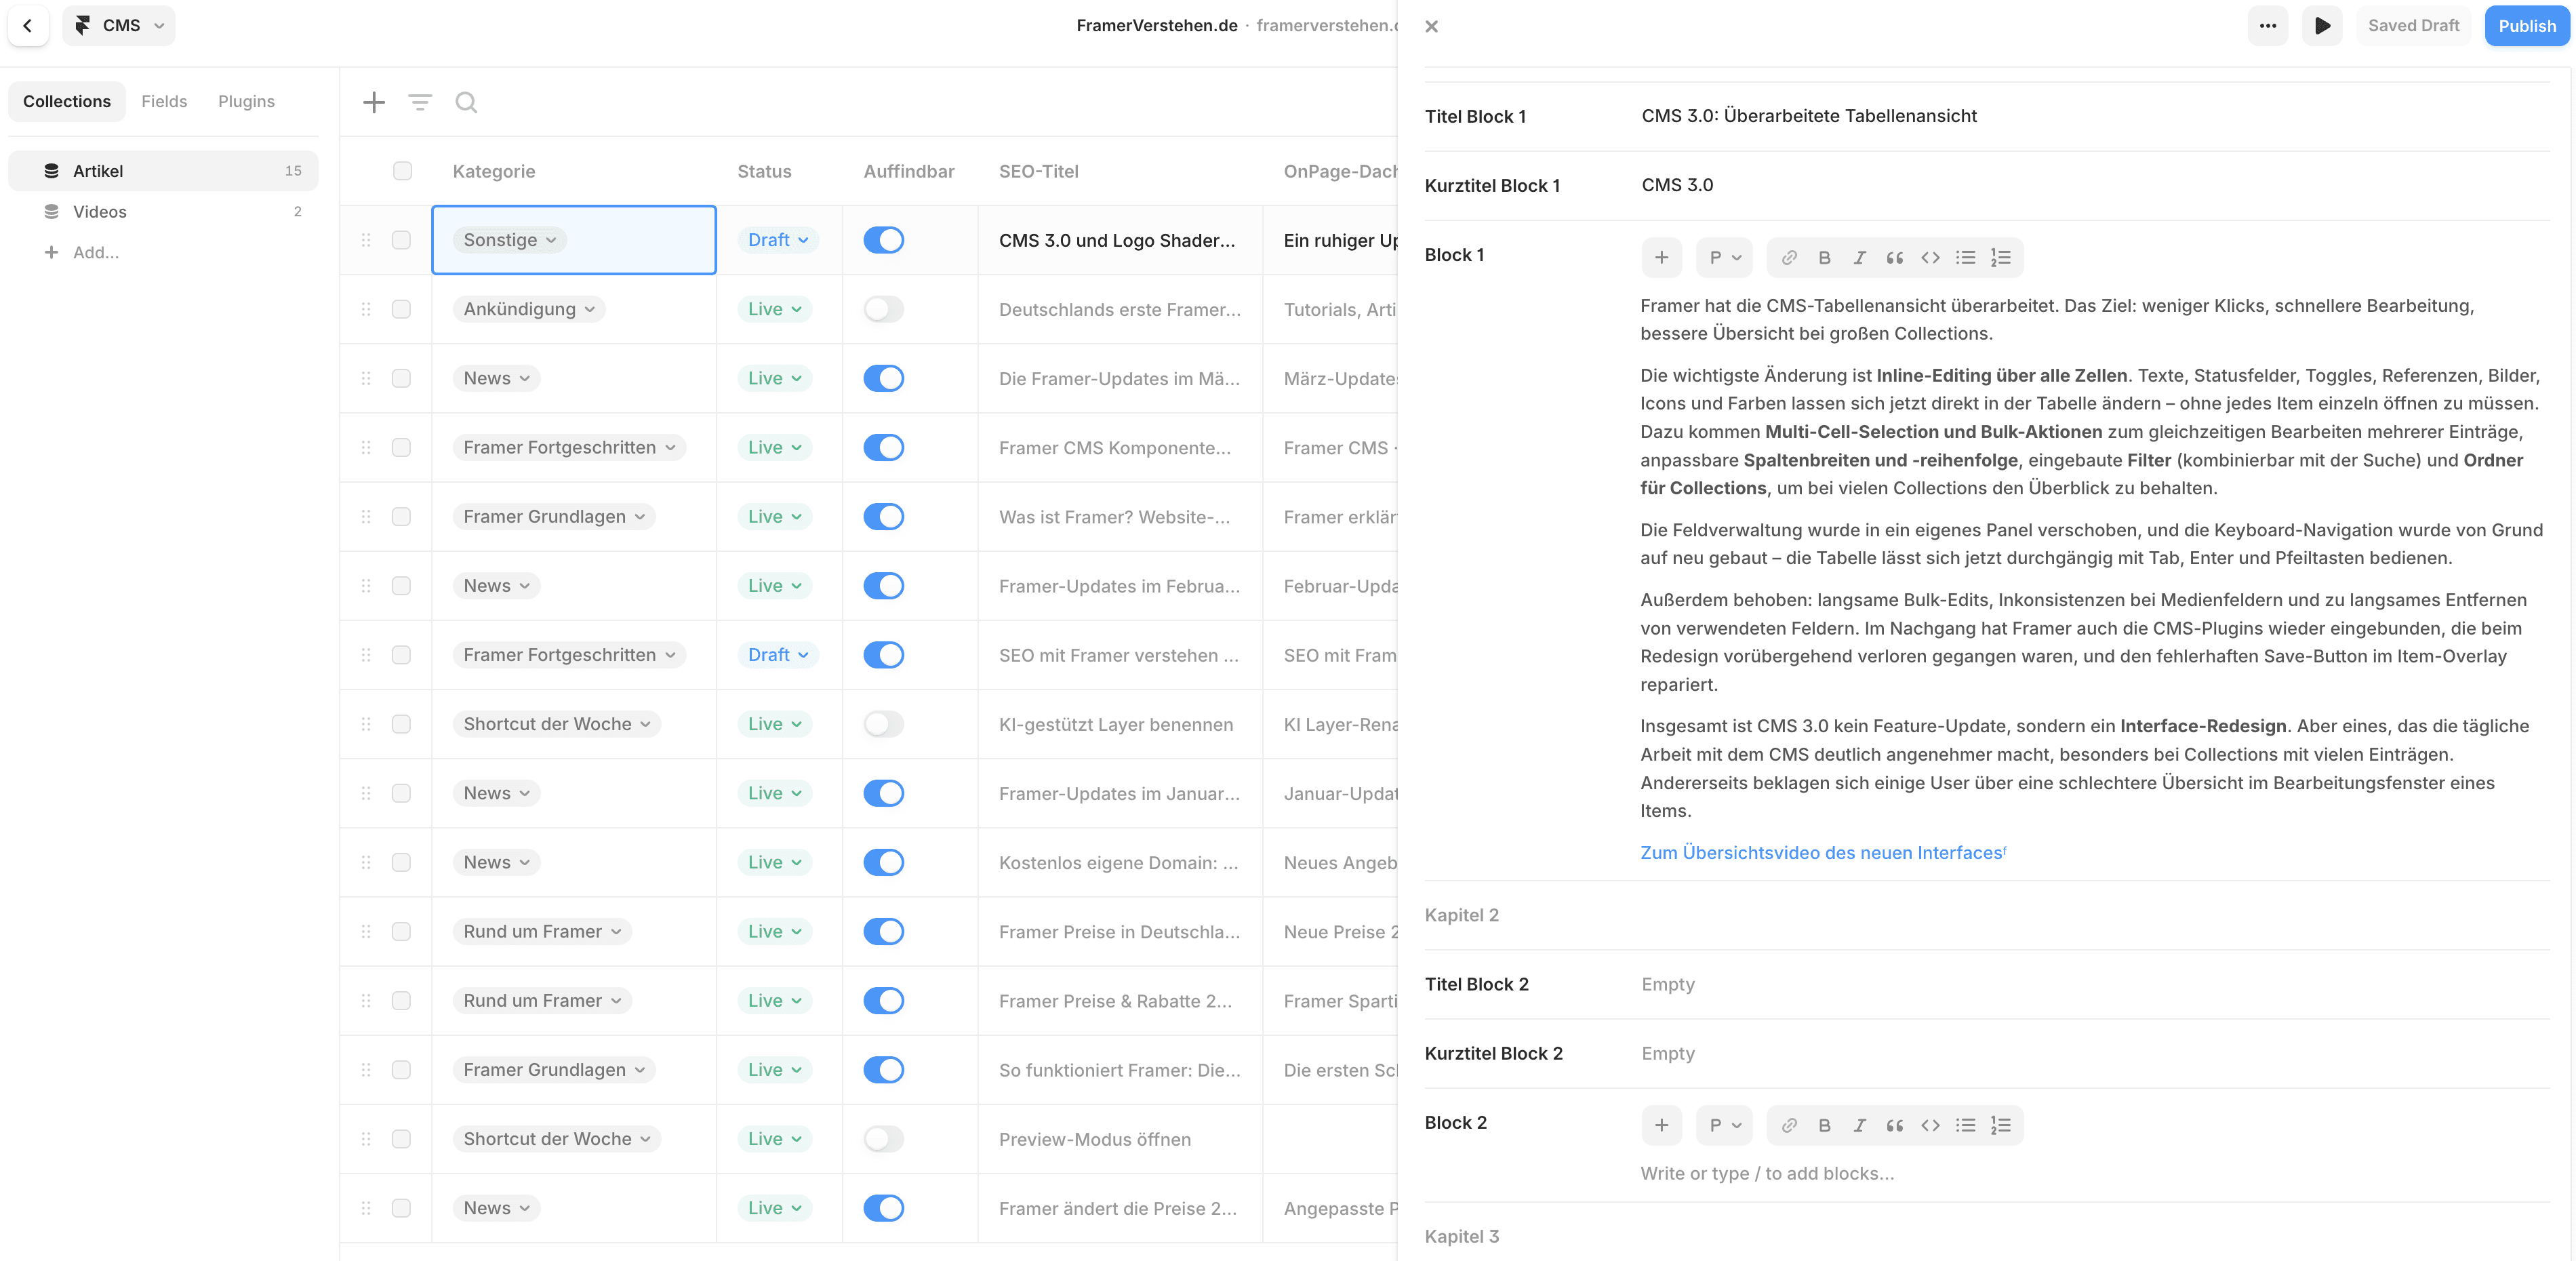Insert numbered list in Block 2 toolbar
The image size is (2576, 1261).
(x=2000, y=1126)
